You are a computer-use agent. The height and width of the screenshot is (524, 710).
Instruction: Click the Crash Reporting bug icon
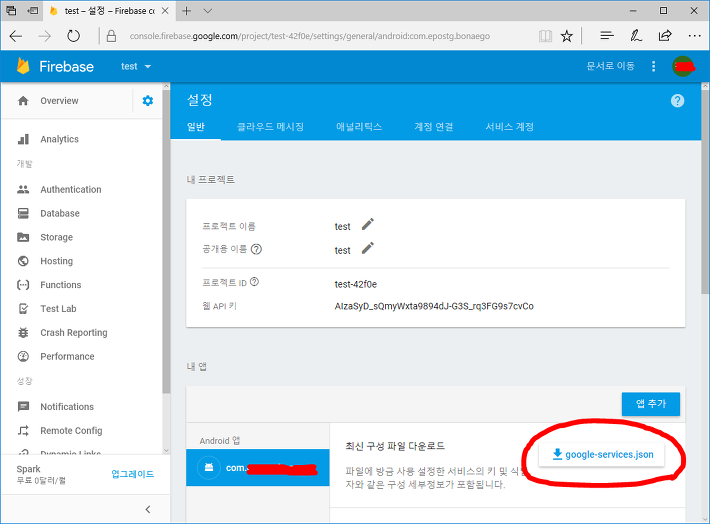[23, 333]
